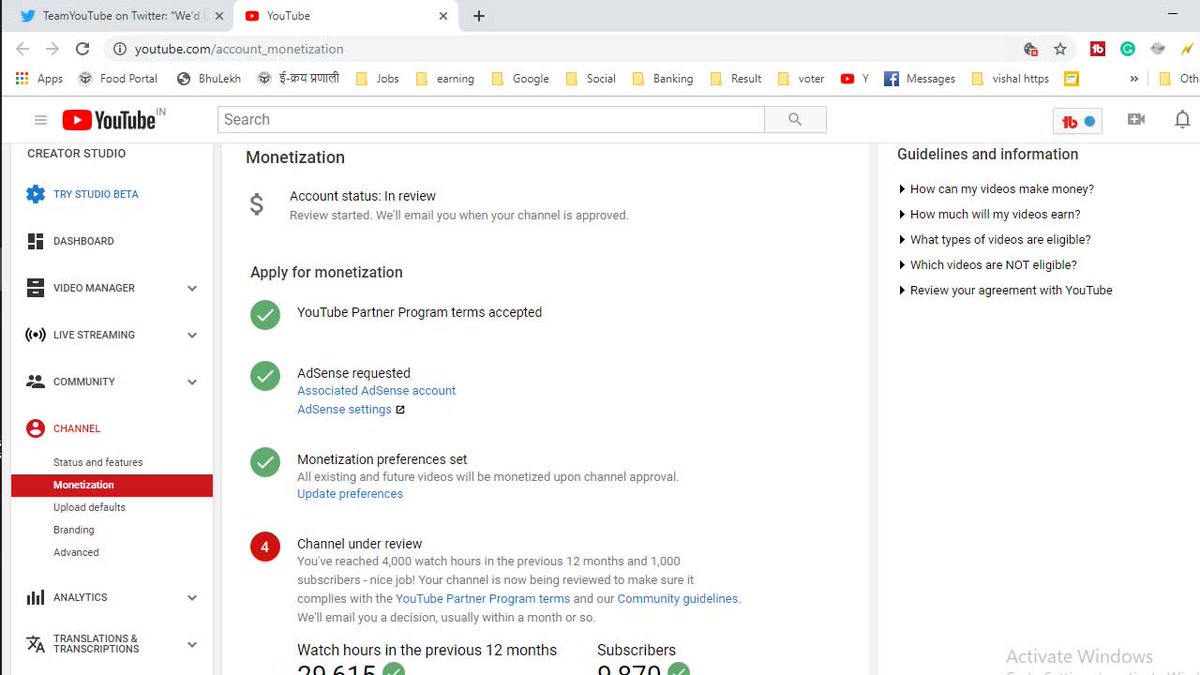Click the search magnifier button

pos(795,120)
